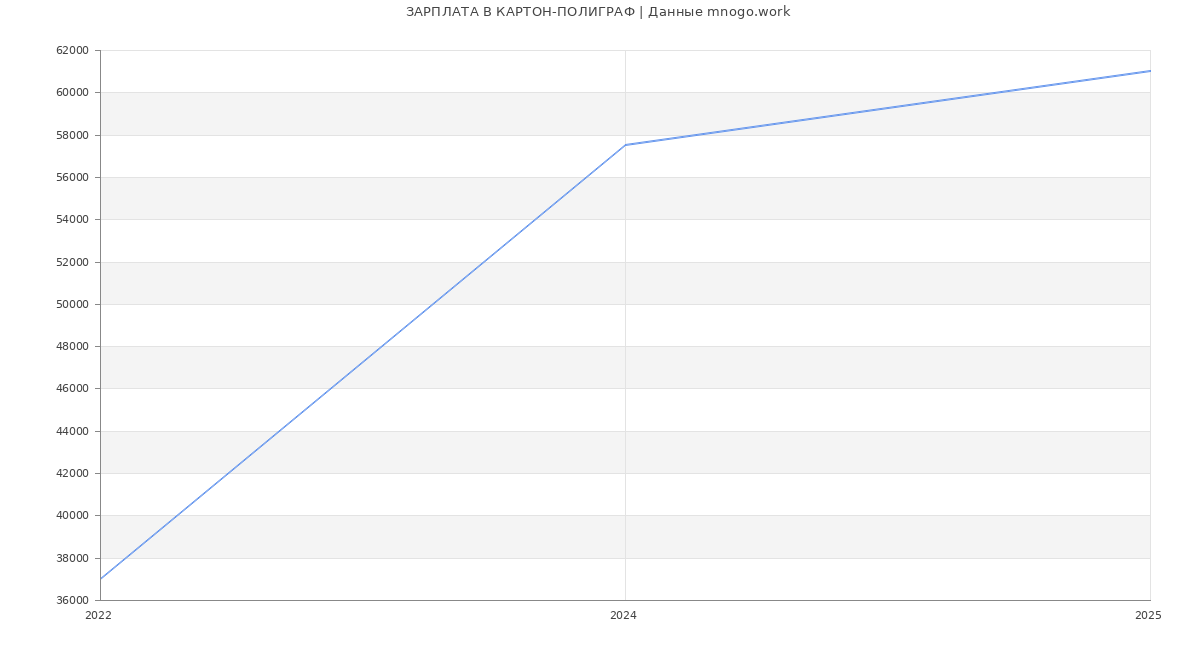Click the 2024 data point on the line

pyautogui.click(x=625, y=145)
